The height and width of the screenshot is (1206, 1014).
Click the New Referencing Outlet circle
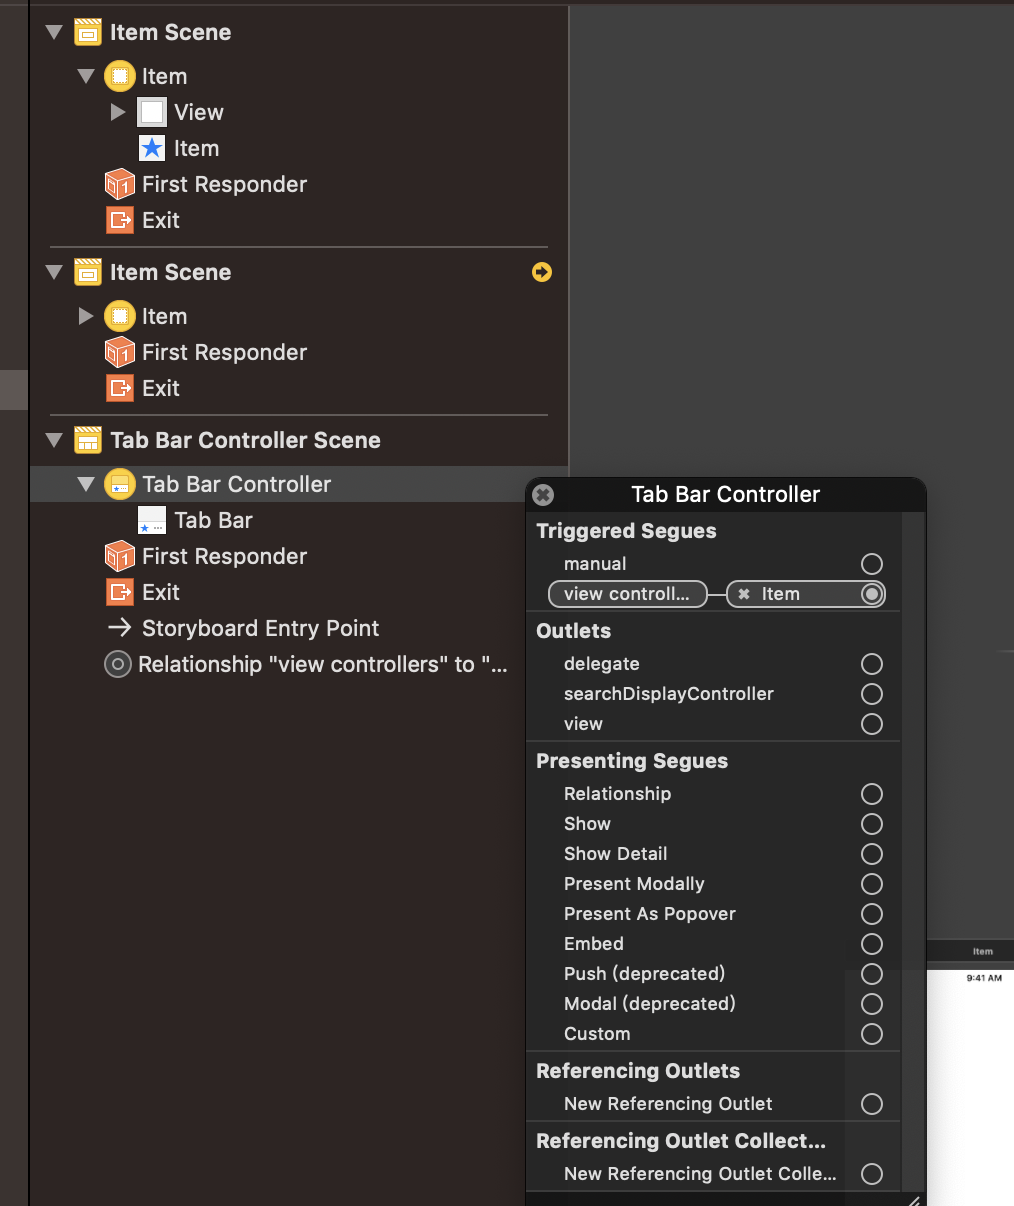(x=872, y=1104)
